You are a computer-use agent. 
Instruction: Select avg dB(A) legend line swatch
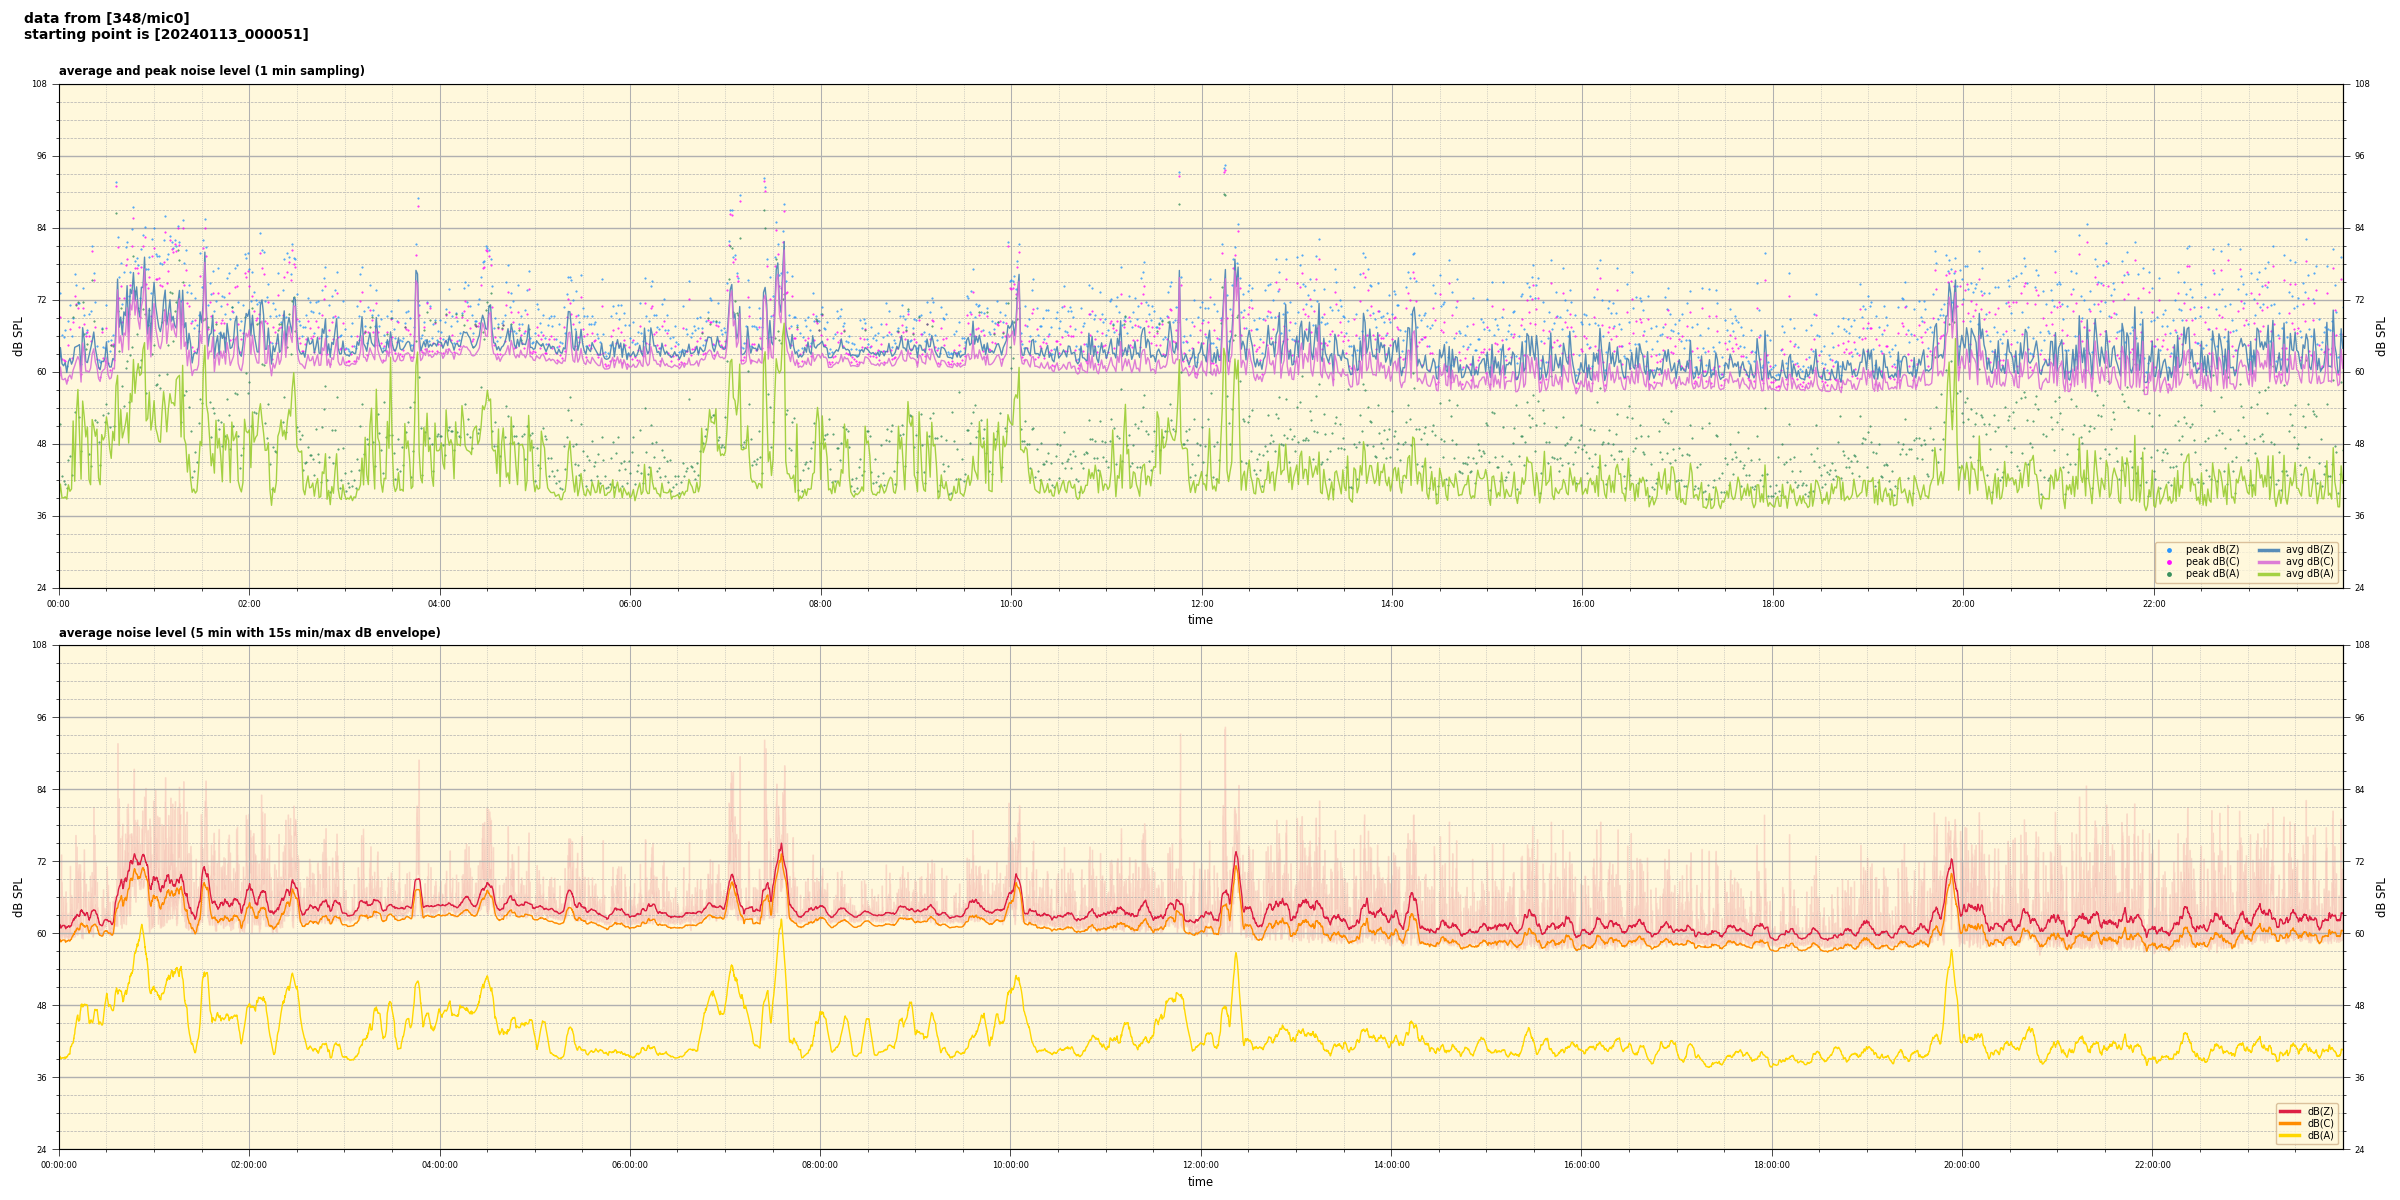click(x=2269, y=574)
